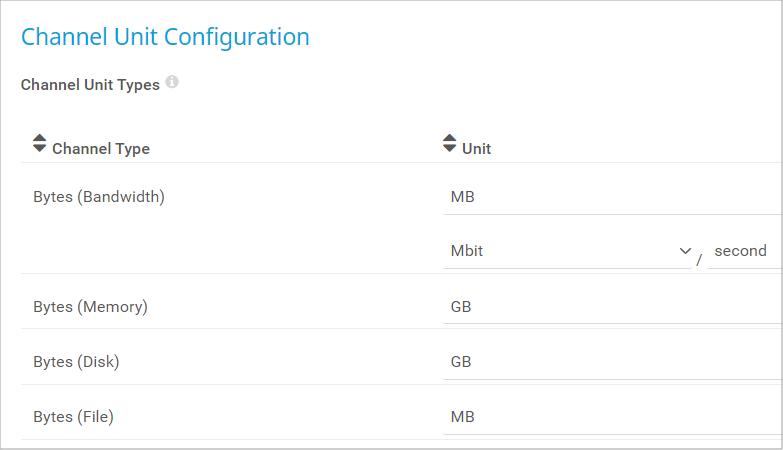Click the down arrow next to Unit header
The image size is (783, 450).
pos(449,149)
